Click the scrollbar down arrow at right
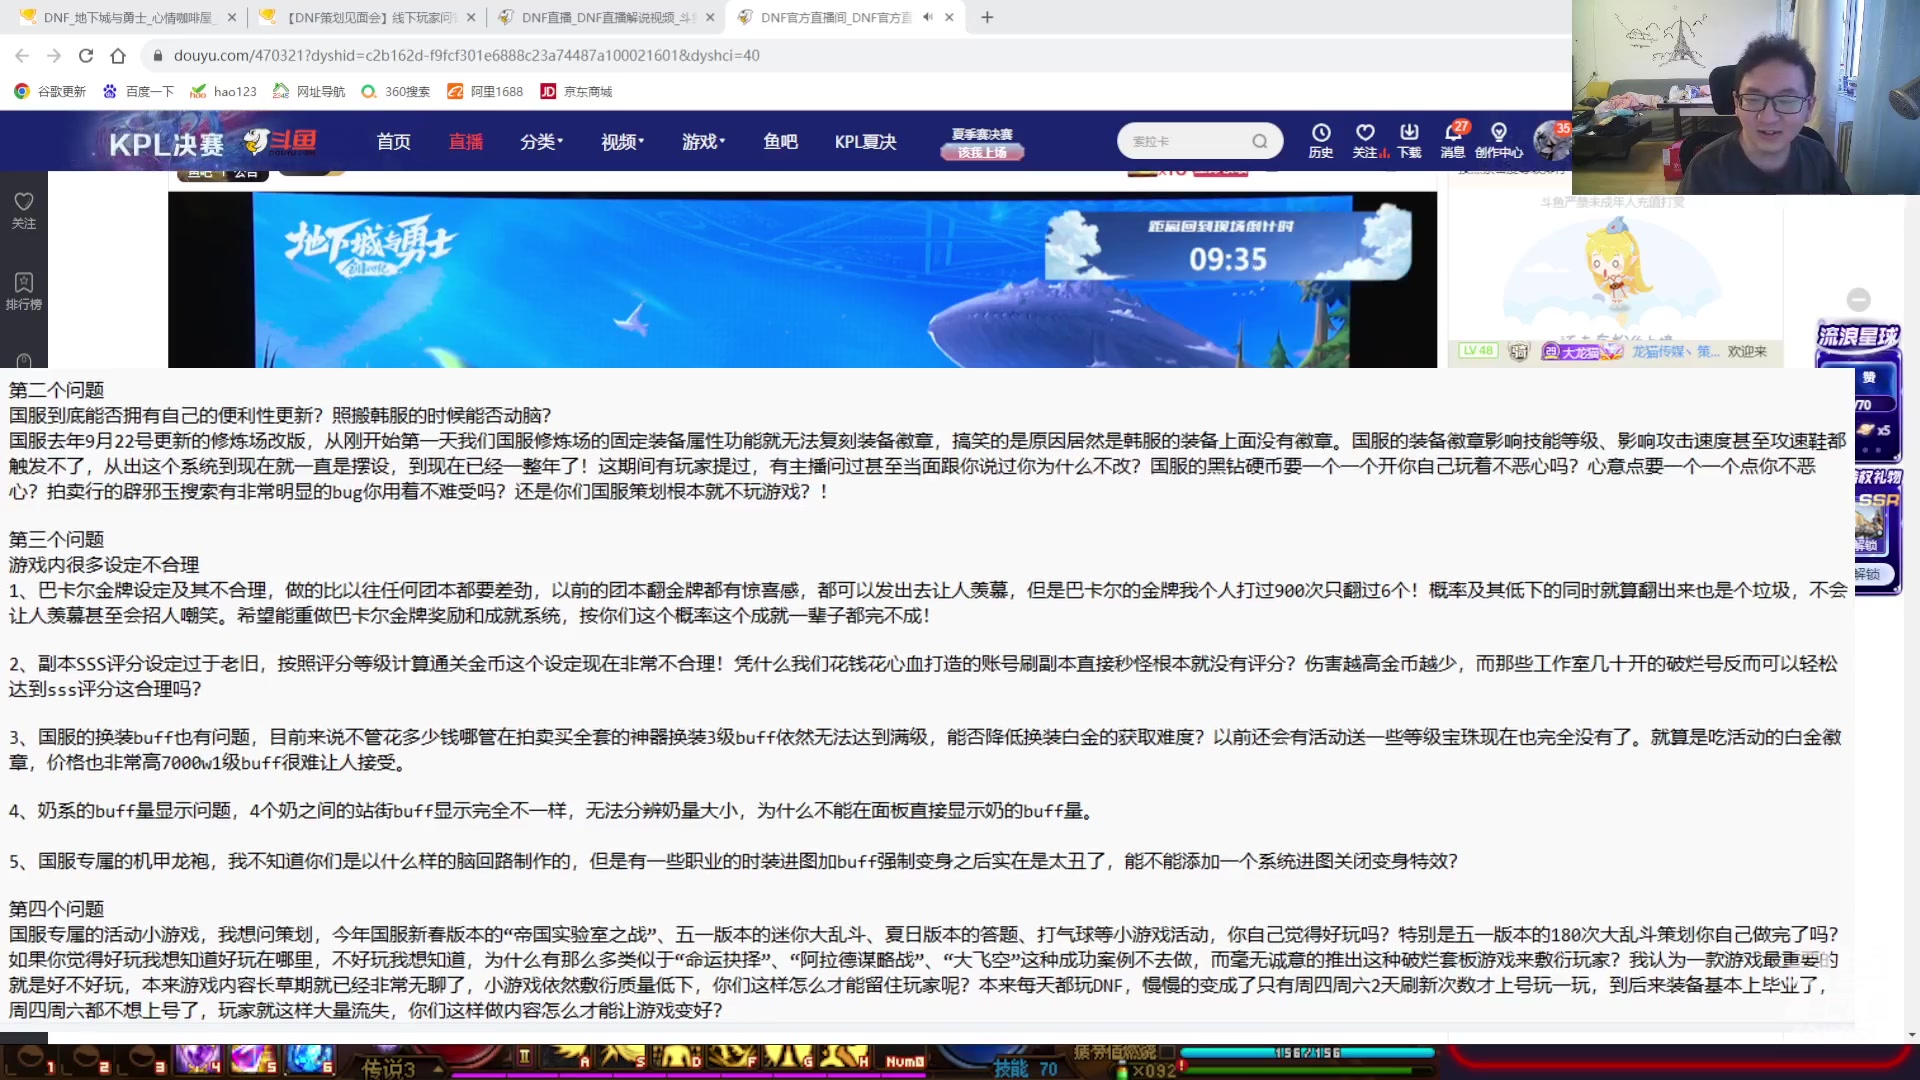This screenshot has width=1920, height=1080. (x=1911, y=1035)
